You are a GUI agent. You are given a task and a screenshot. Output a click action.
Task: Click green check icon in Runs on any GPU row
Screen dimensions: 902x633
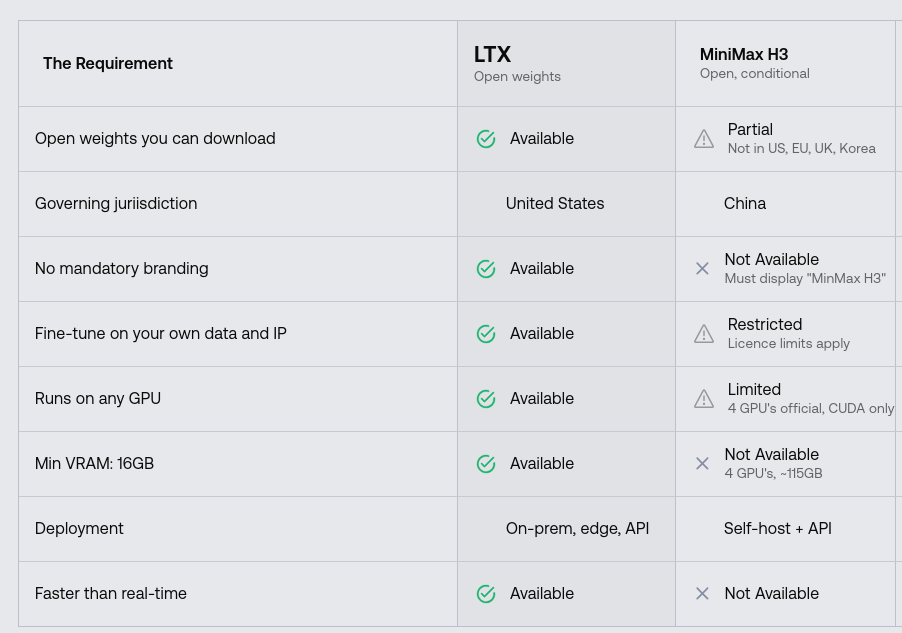pos(486,399)
